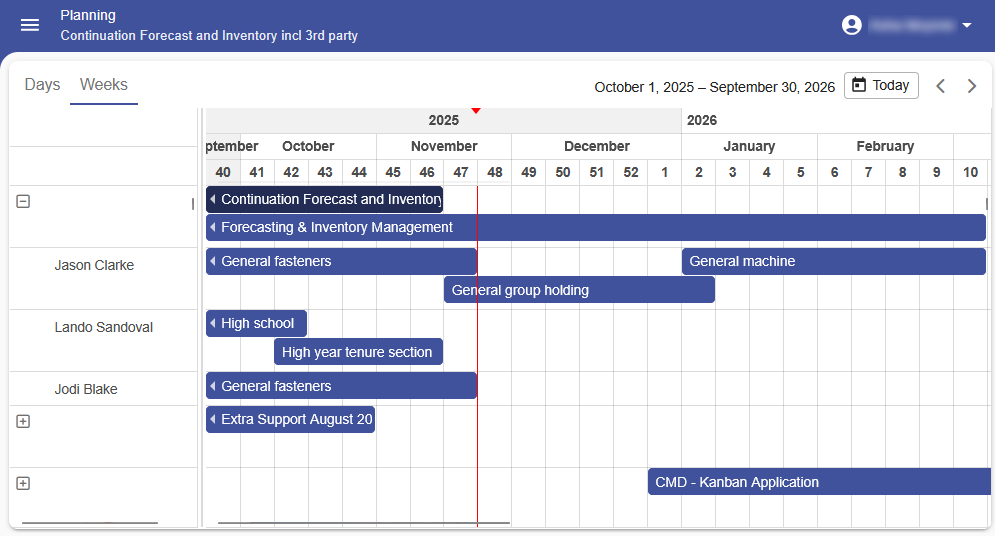Screen dimensions: 995x536
Task: Expand the Extra Support August row group
Action: point(23,421)
